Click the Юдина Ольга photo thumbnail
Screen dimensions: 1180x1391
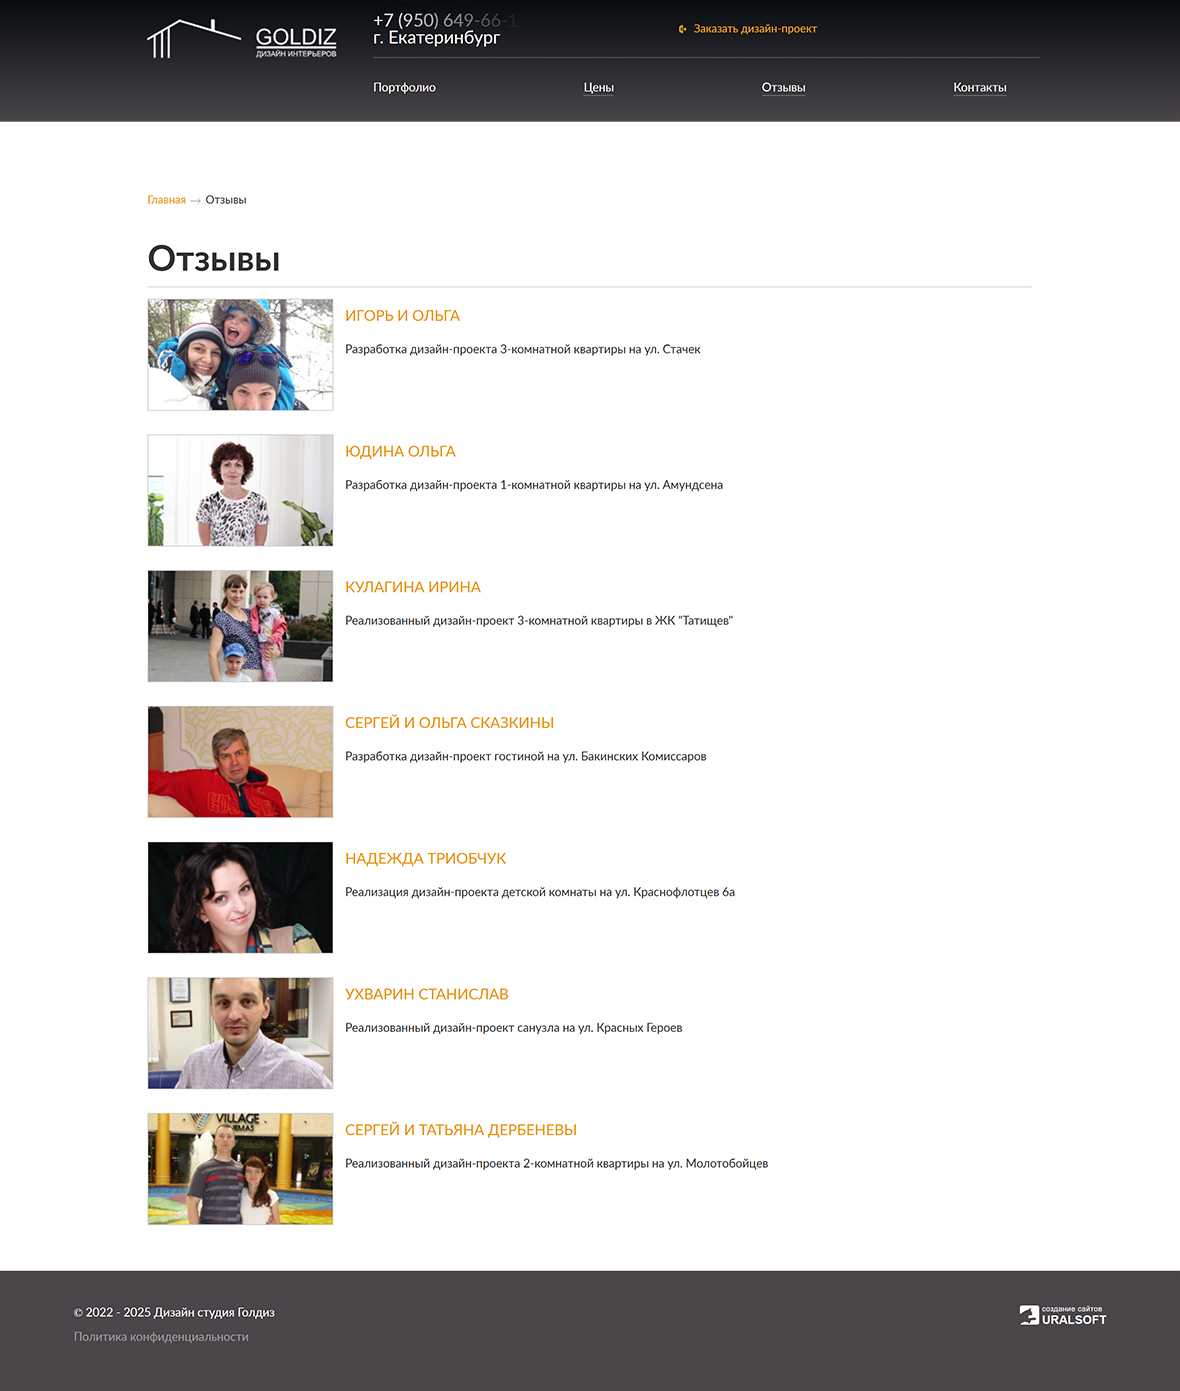[240, 490]
